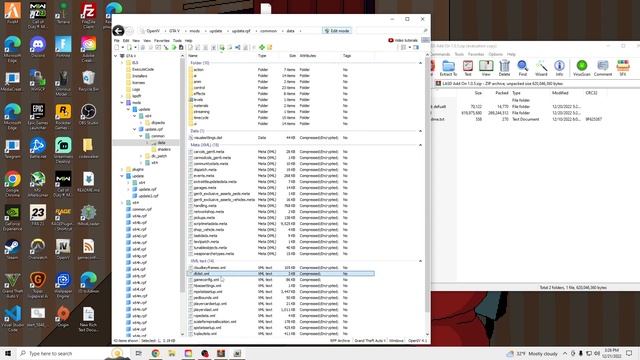Screen dimensions: 640x360
Task: Select the 'handling.meta' file row
Action: 281,206
